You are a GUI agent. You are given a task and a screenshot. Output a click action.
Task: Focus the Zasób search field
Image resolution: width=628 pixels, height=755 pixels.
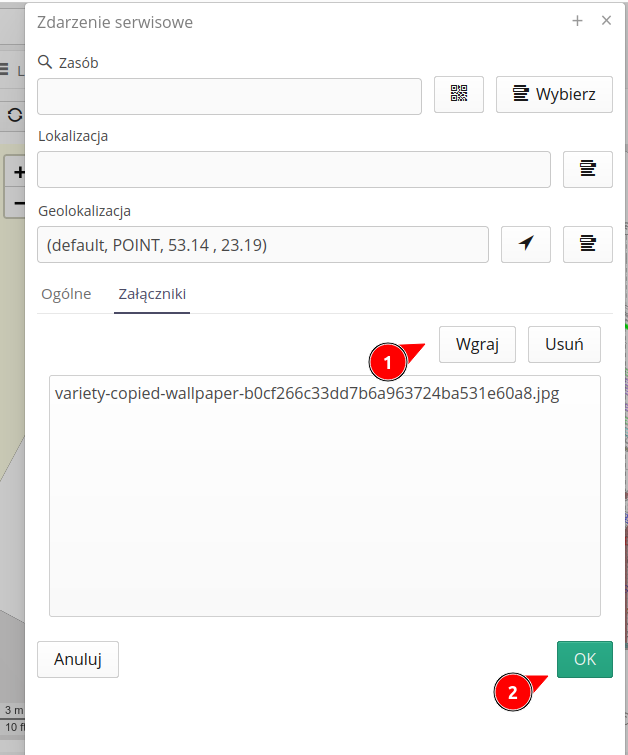click(229, 96)
